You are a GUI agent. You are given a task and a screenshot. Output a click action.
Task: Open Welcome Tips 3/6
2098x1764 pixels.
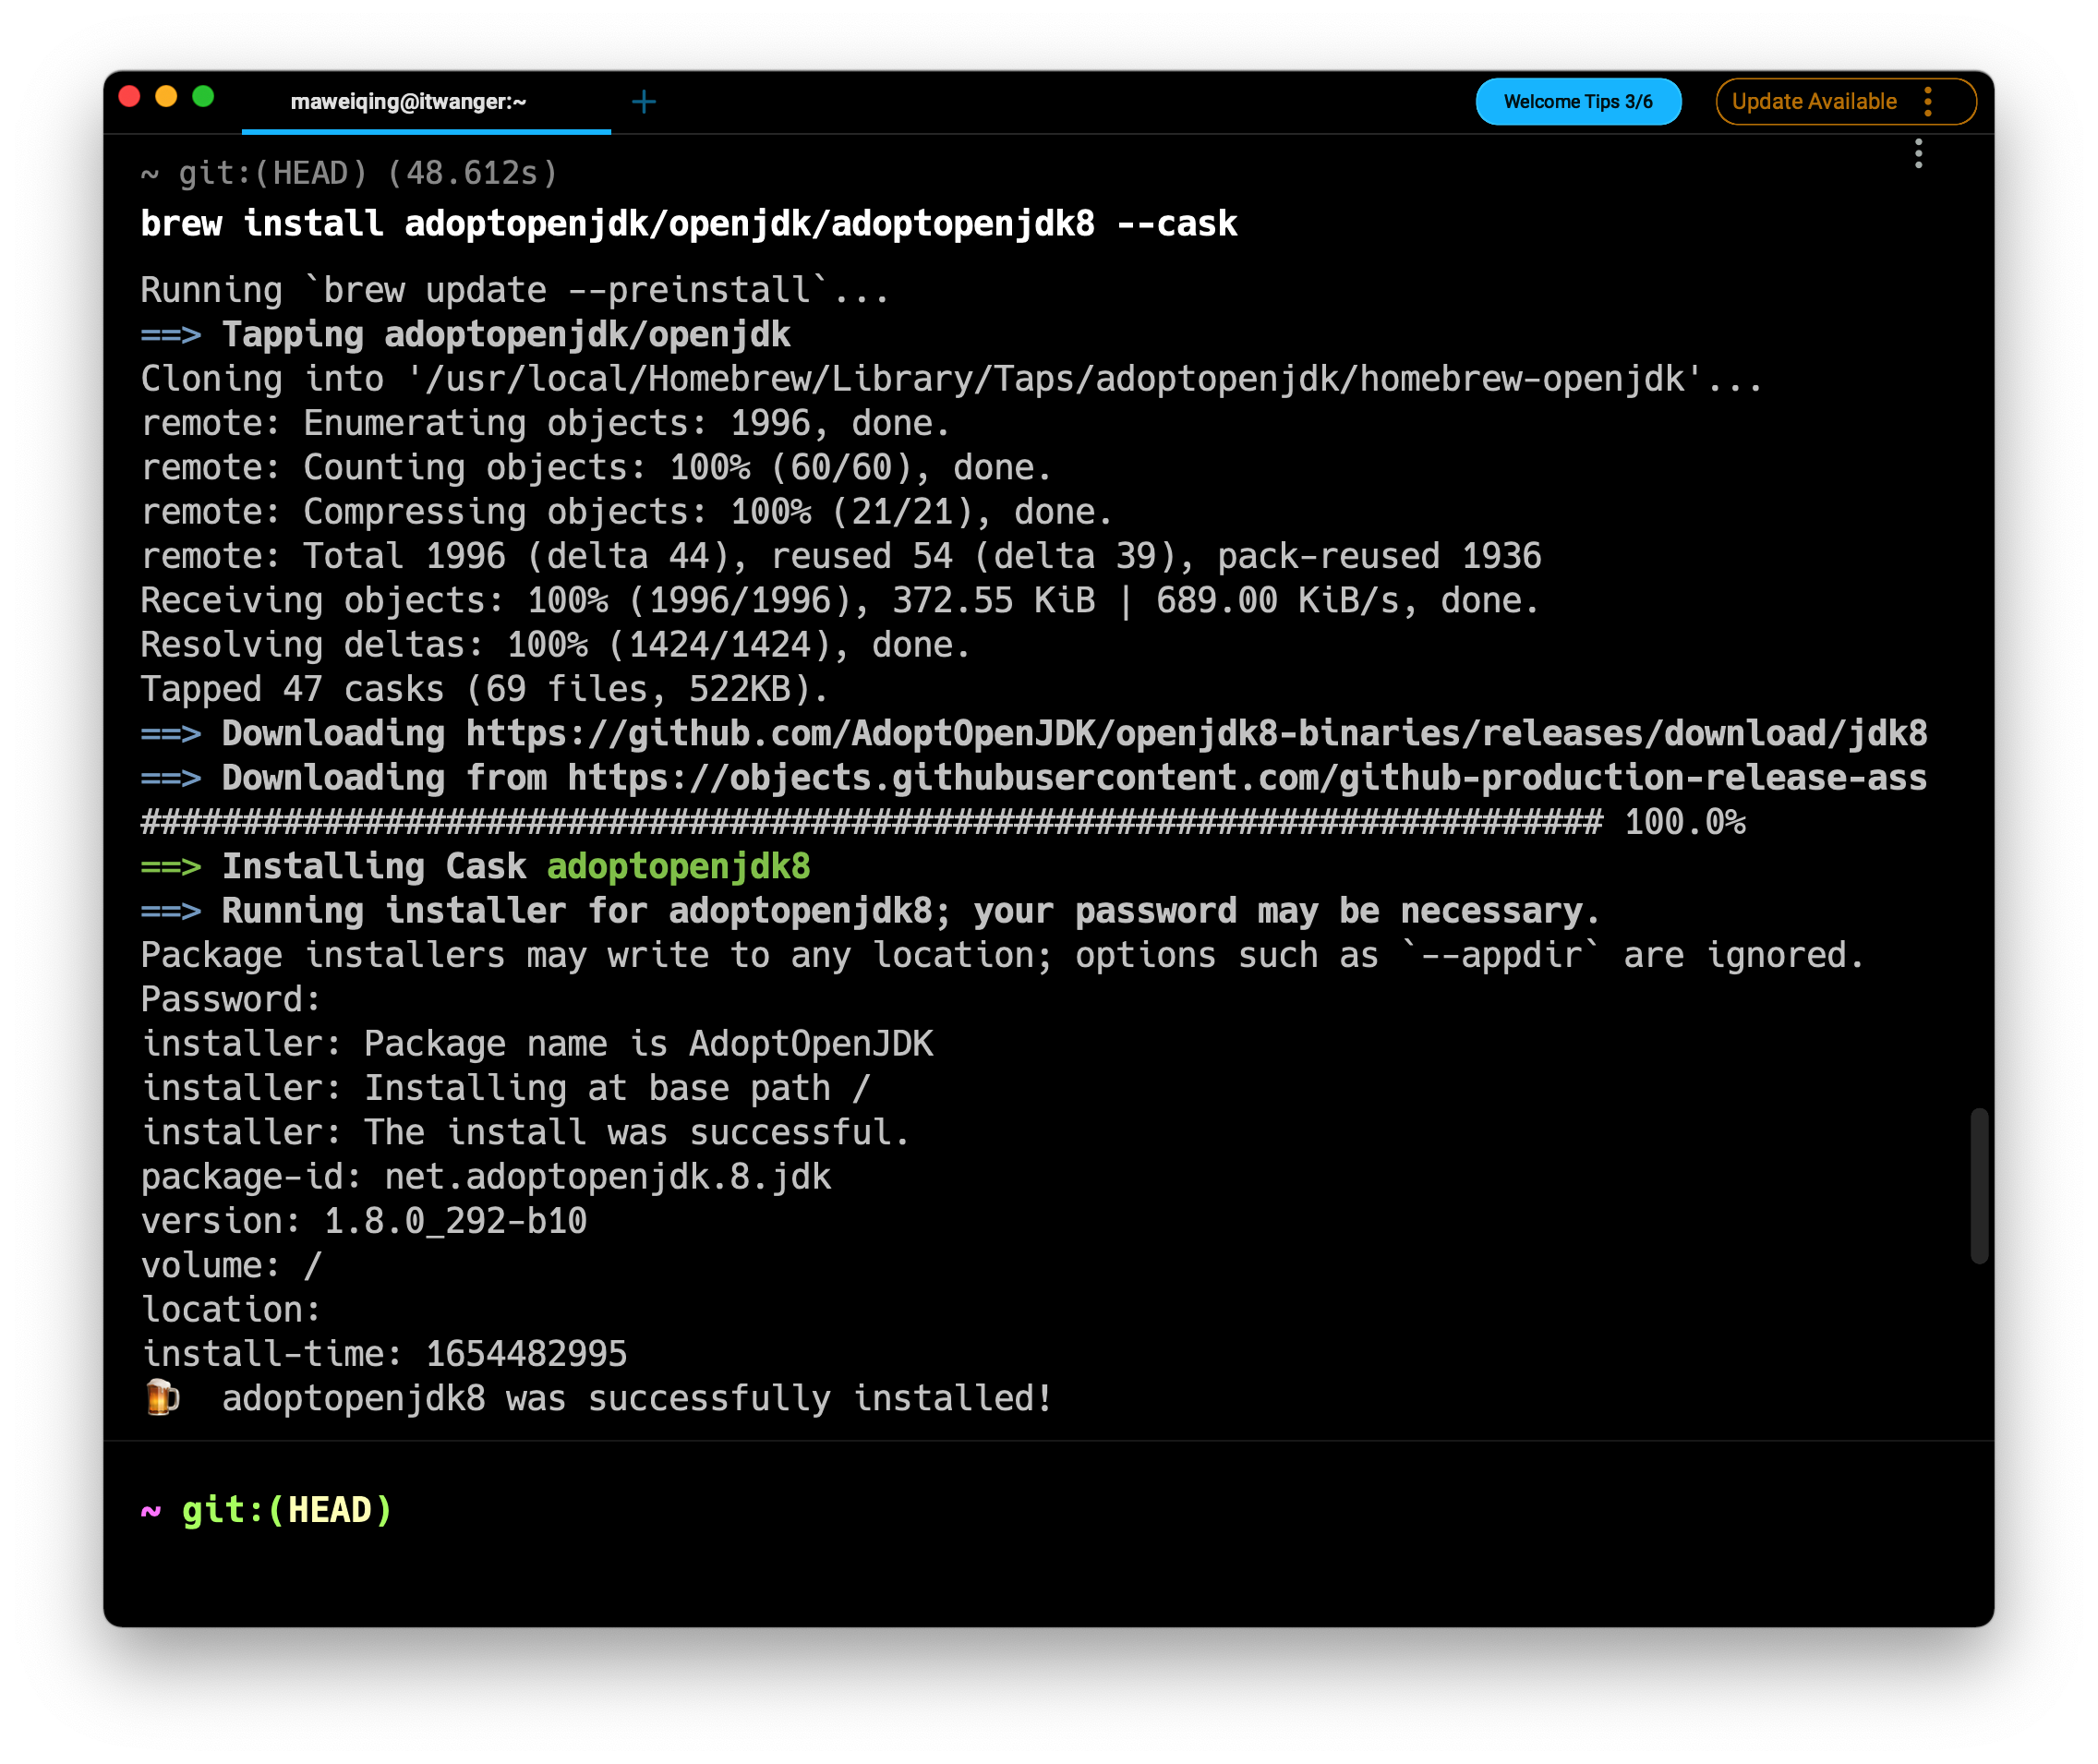click(1577, 102)
